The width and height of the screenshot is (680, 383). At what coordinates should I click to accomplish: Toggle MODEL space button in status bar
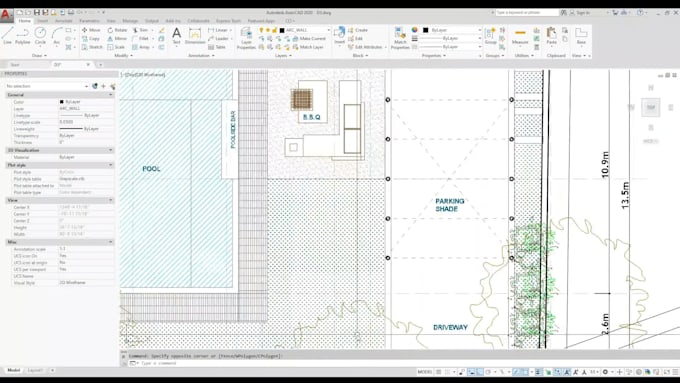tap(425, 372)
